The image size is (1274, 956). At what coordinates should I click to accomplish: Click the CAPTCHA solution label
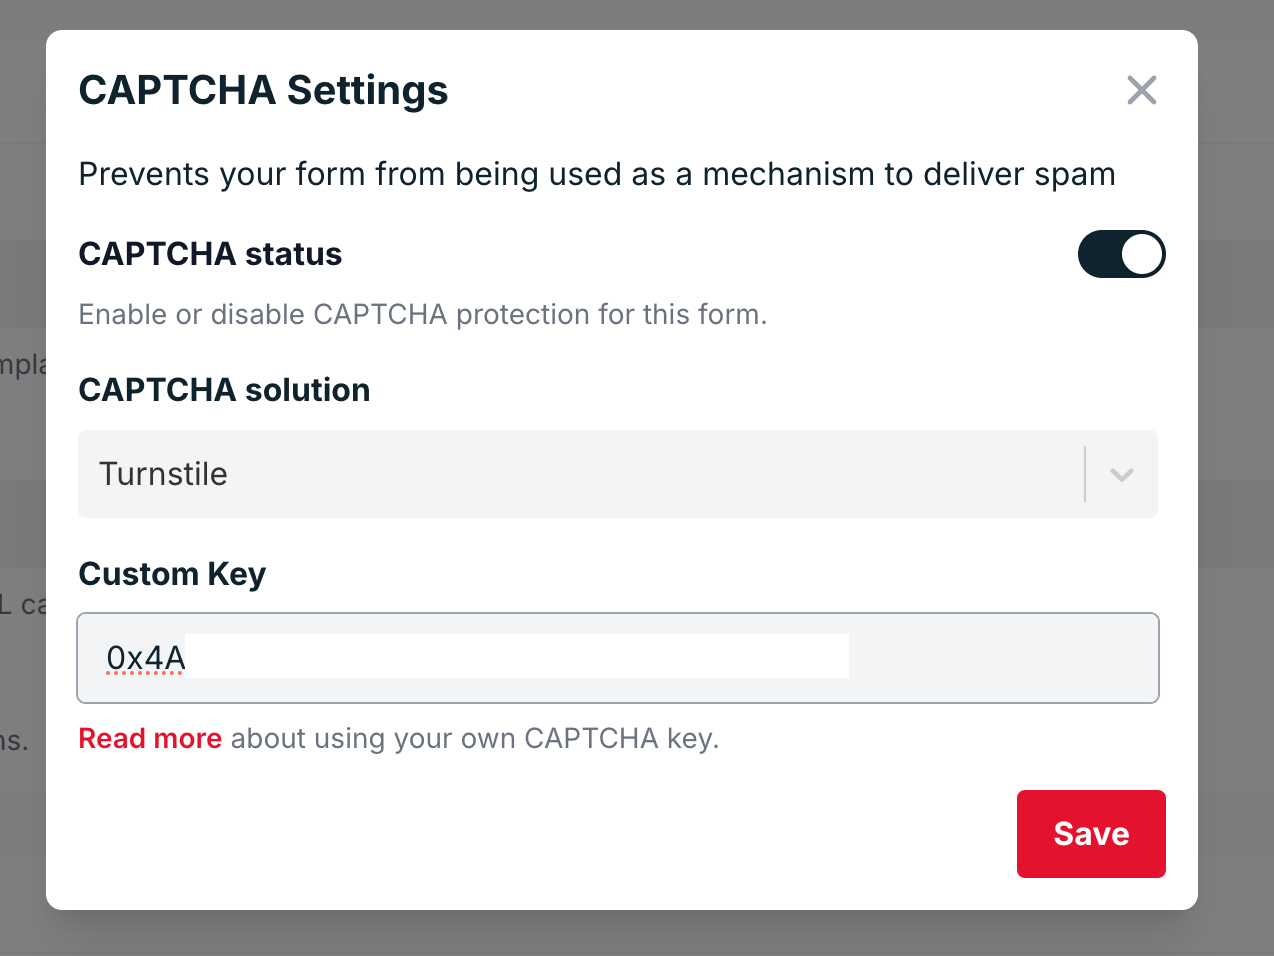(x=224, y=390)
